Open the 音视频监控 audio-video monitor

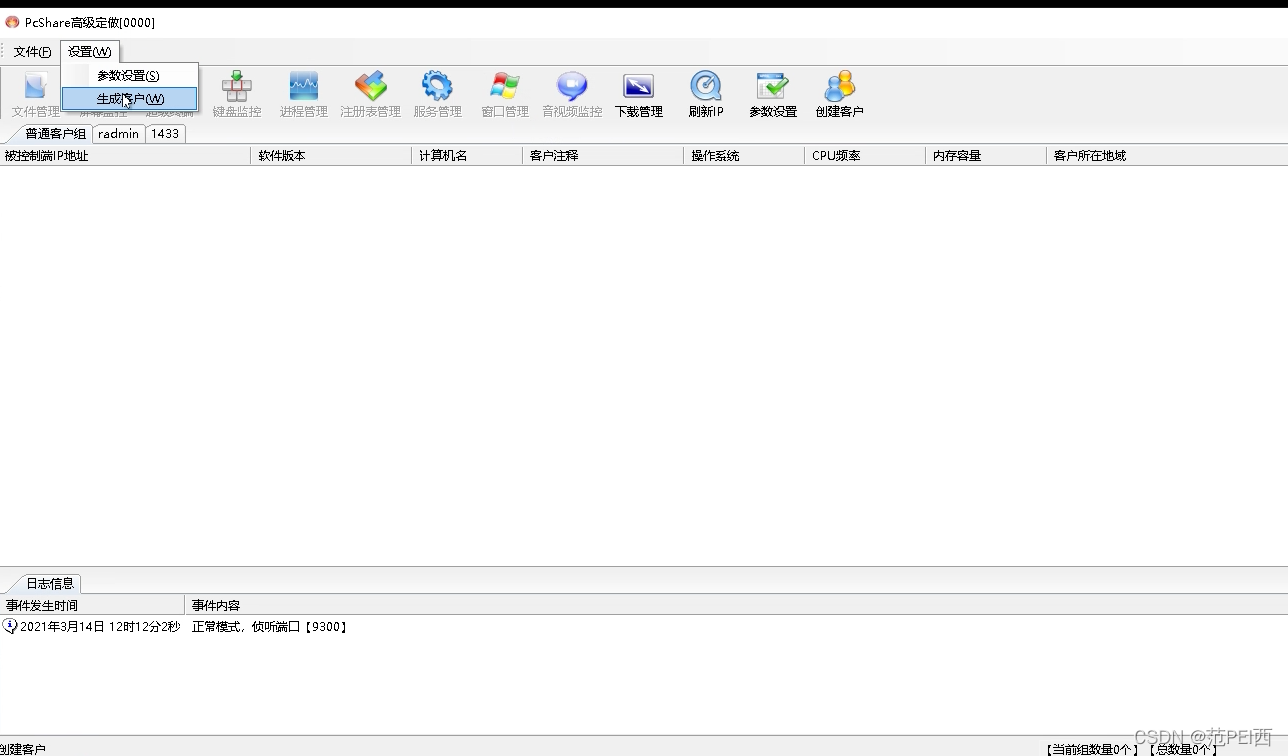pos(572,95)
